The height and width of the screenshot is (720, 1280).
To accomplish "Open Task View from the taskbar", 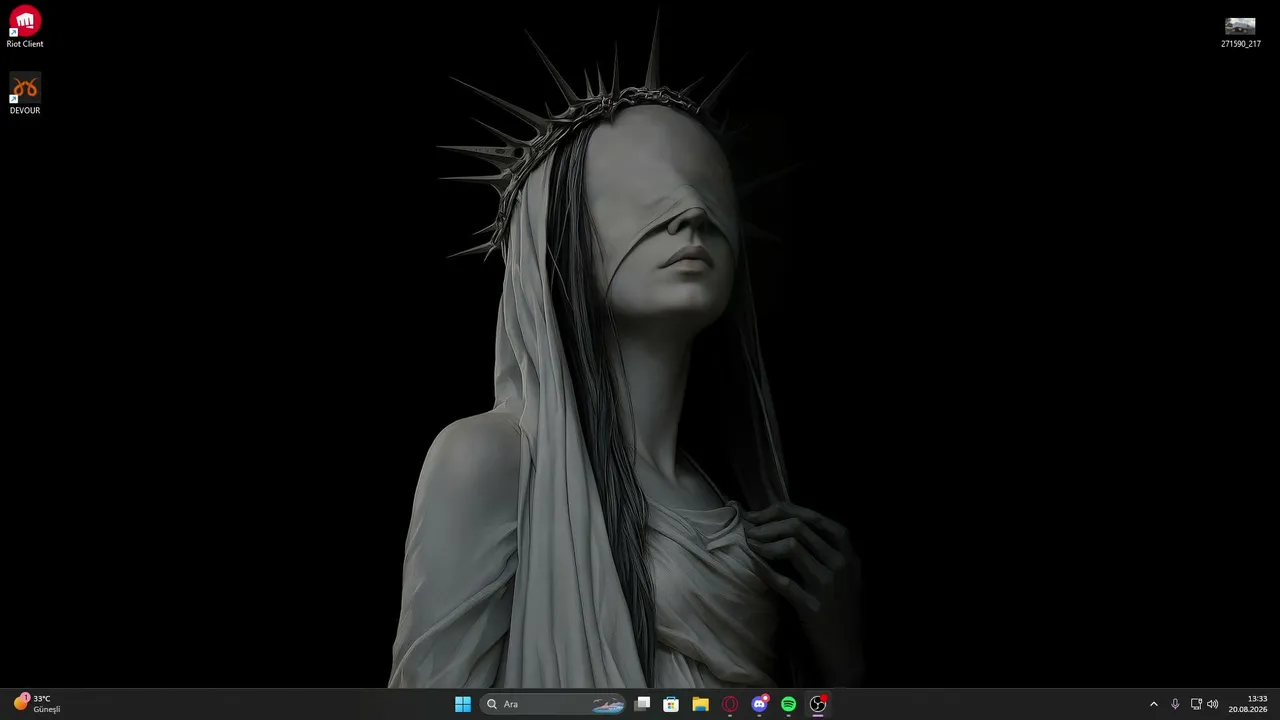I will (x=643, y=704).
